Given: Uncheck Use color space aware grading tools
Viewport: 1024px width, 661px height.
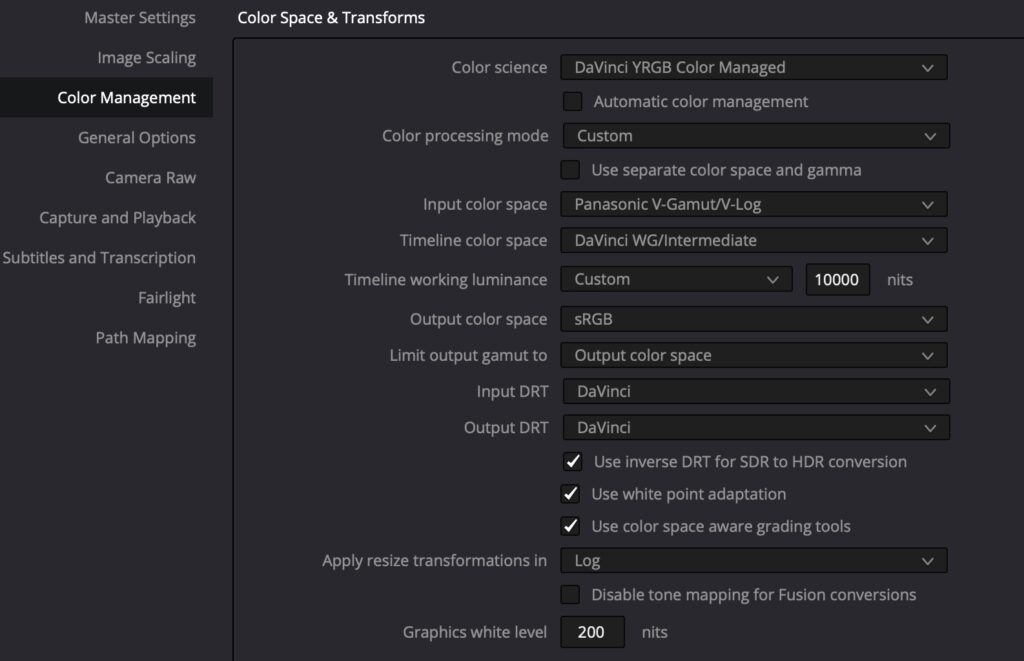Looking at the screenshot, I should (570, 526).
